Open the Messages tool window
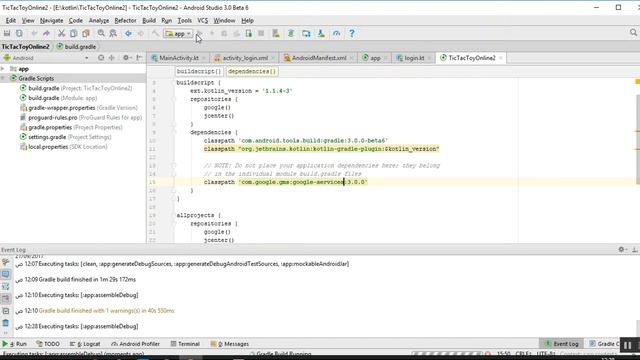This screenshot has height=360, width=640. coord(229,344)
